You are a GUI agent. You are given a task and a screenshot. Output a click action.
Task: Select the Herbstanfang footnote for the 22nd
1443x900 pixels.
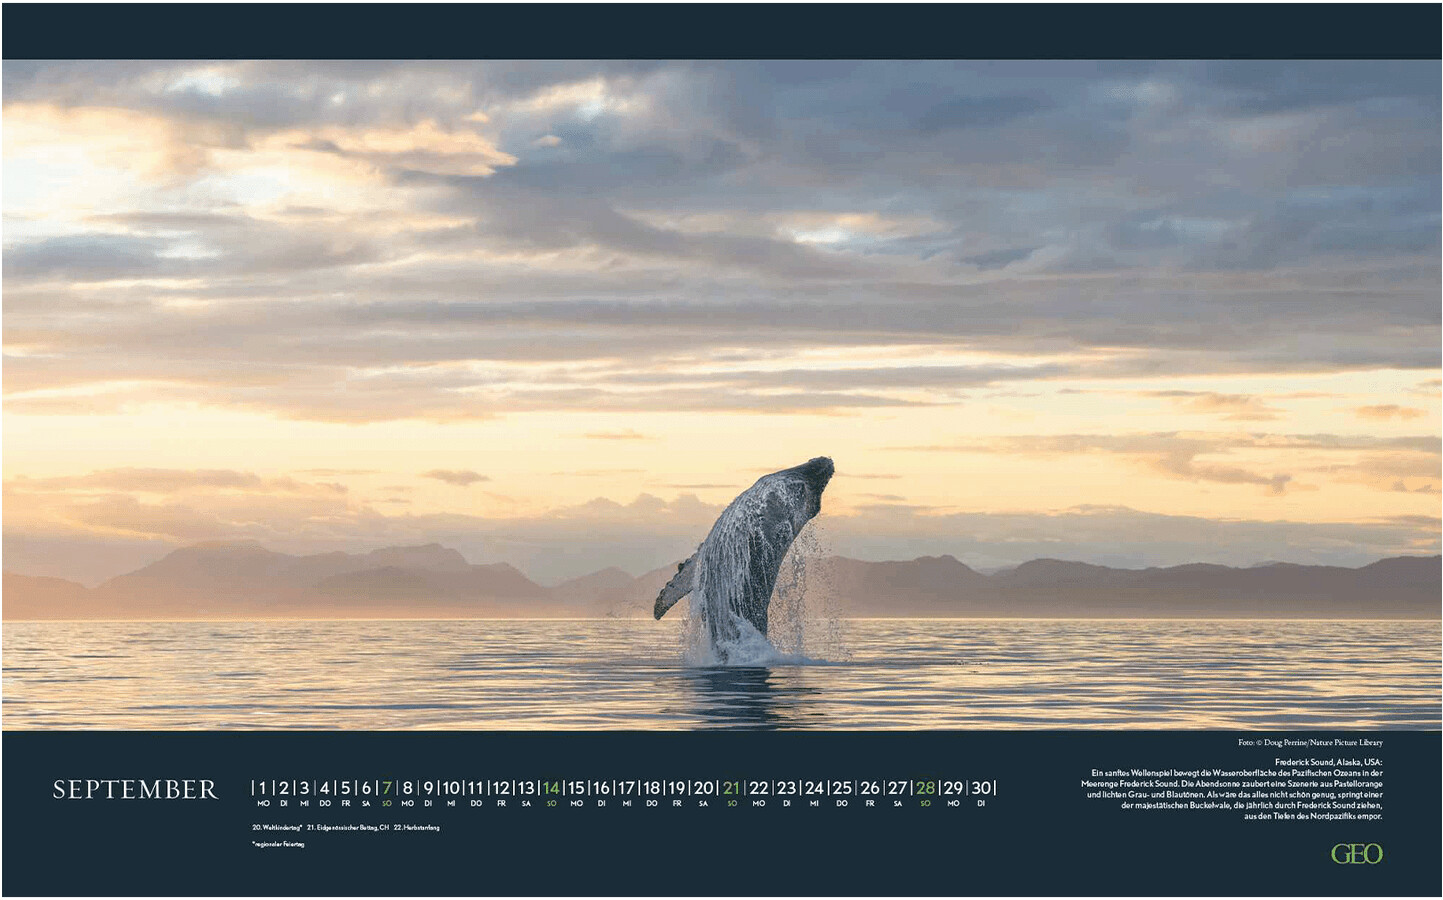pyautogui.click(x=416, y=828)
